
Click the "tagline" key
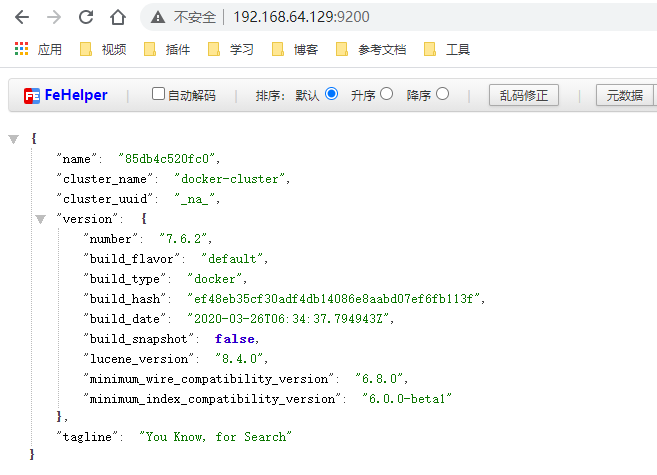(x=88, y=437)
